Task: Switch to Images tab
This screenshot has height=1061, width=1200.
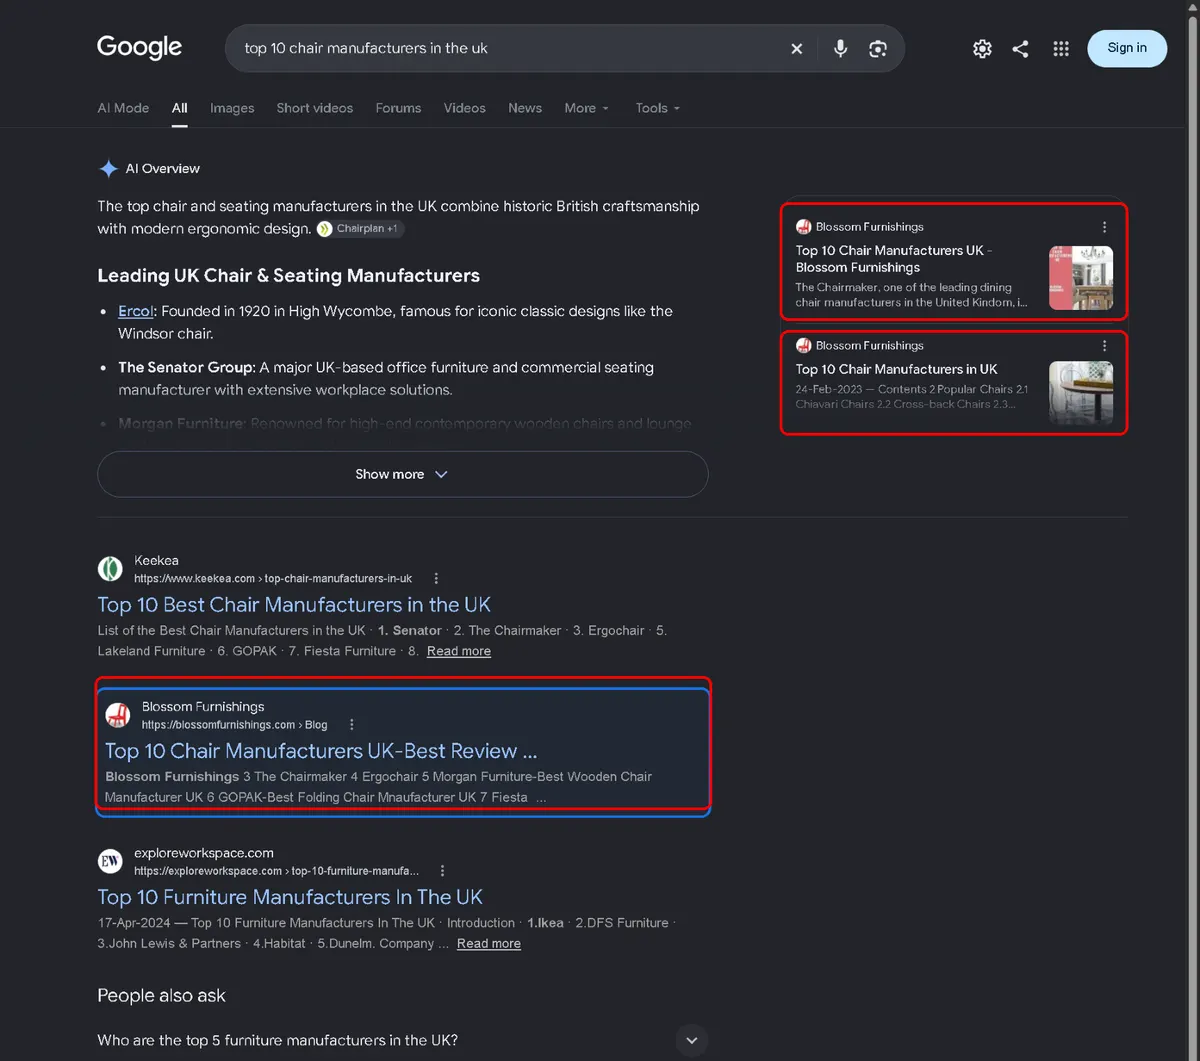Action: tap(232, 108)
